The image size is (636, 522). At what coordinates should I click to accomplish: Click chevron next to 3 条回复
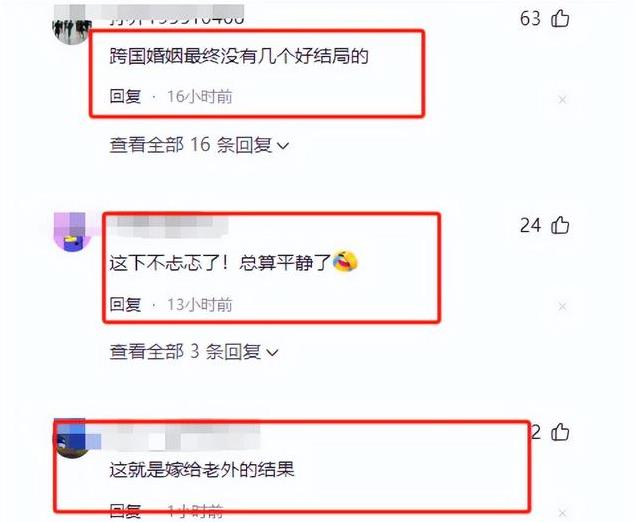point(272,352)
